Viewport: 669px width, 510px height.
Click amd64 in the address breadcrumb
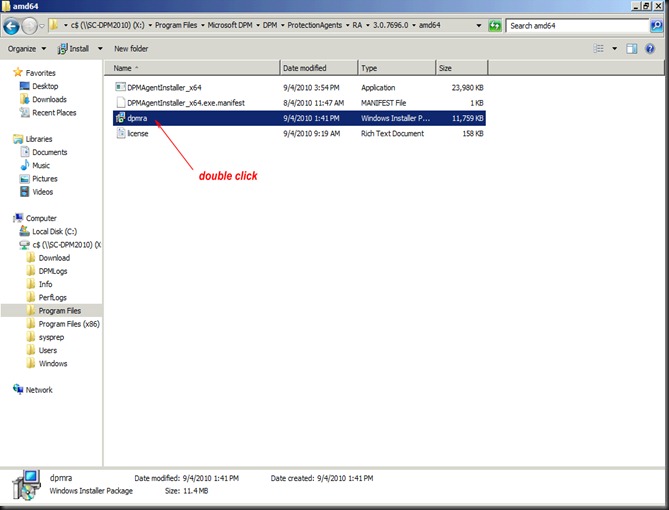tap(429, 25)
